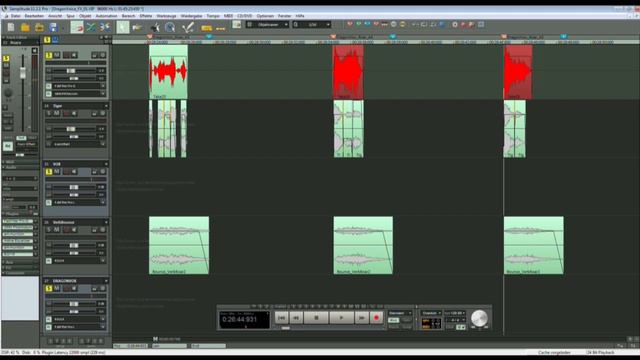Click the blue floppy-disk save icon
This screenshot has height=360, width=640.
click(53, 27)
